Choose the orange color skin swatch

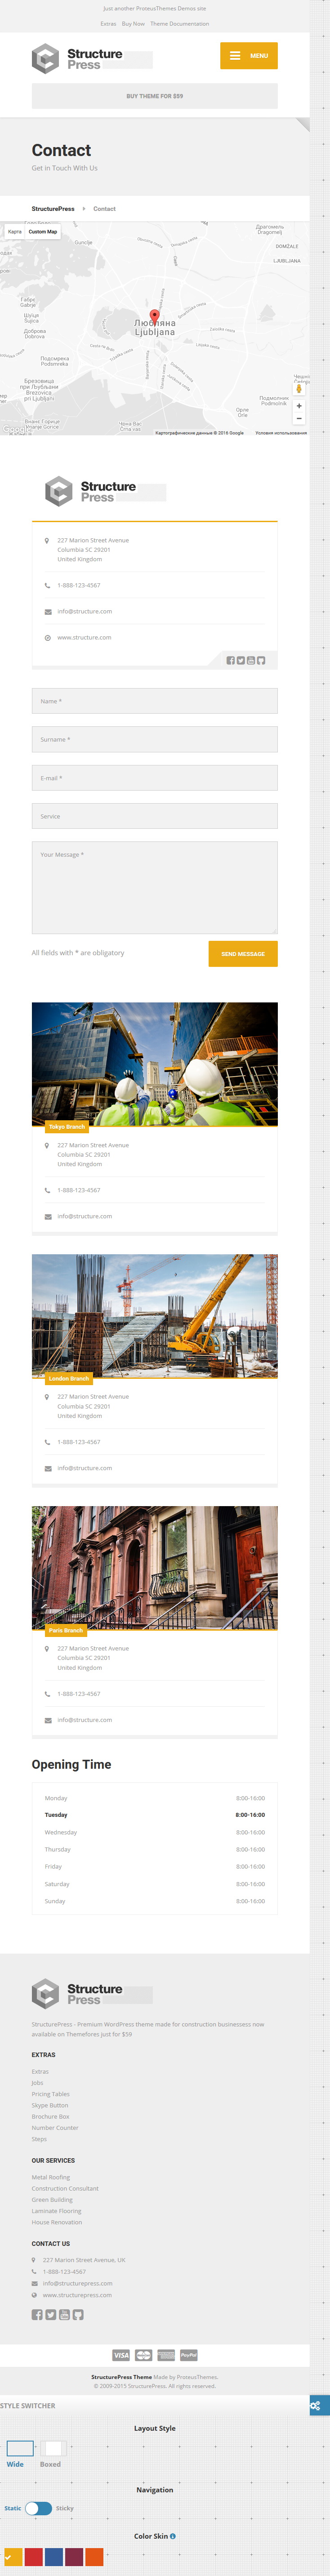[94, 2557]
